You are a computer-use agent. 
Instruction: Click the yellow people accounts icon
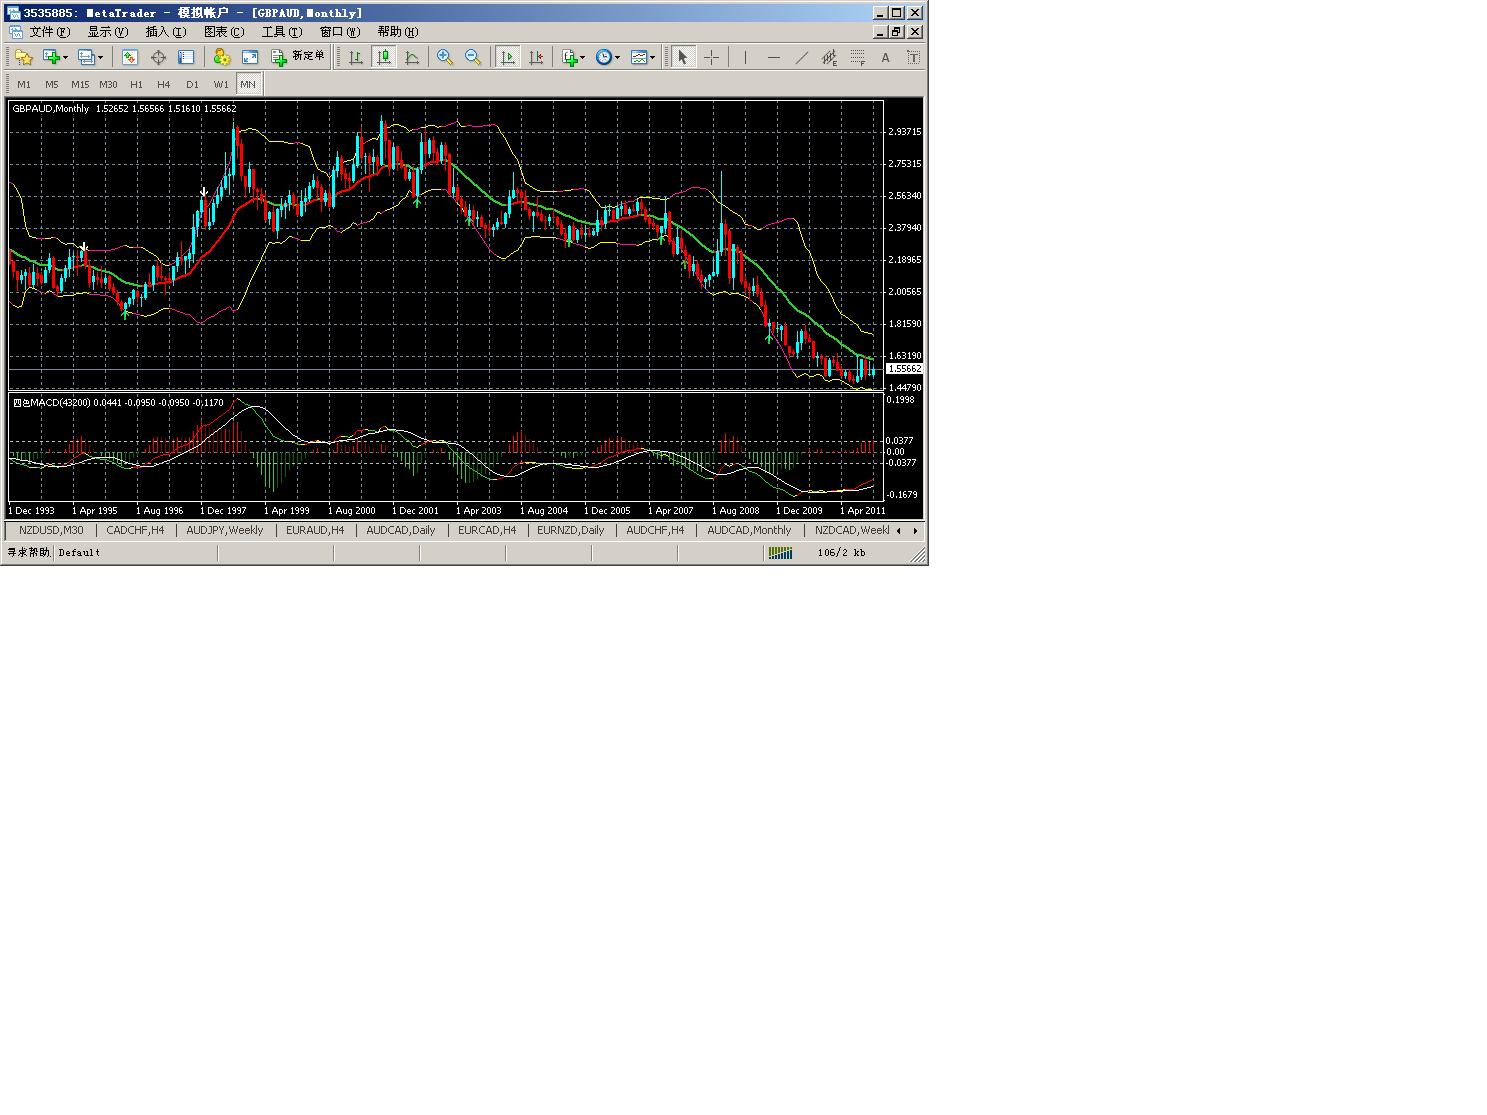[x=222, y=58]
